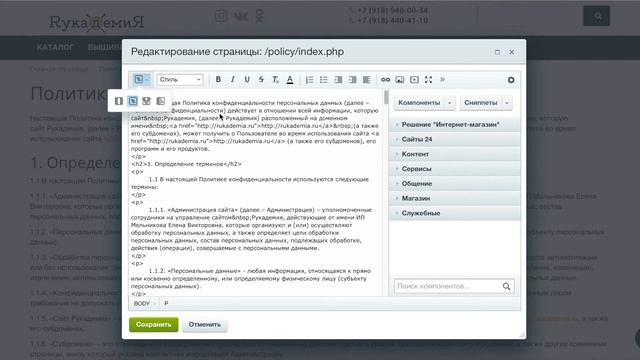Viewport: 640px width, 360px height.
Task: Click the РукадемиЯ site logo
Action: (x=97, y=22)
